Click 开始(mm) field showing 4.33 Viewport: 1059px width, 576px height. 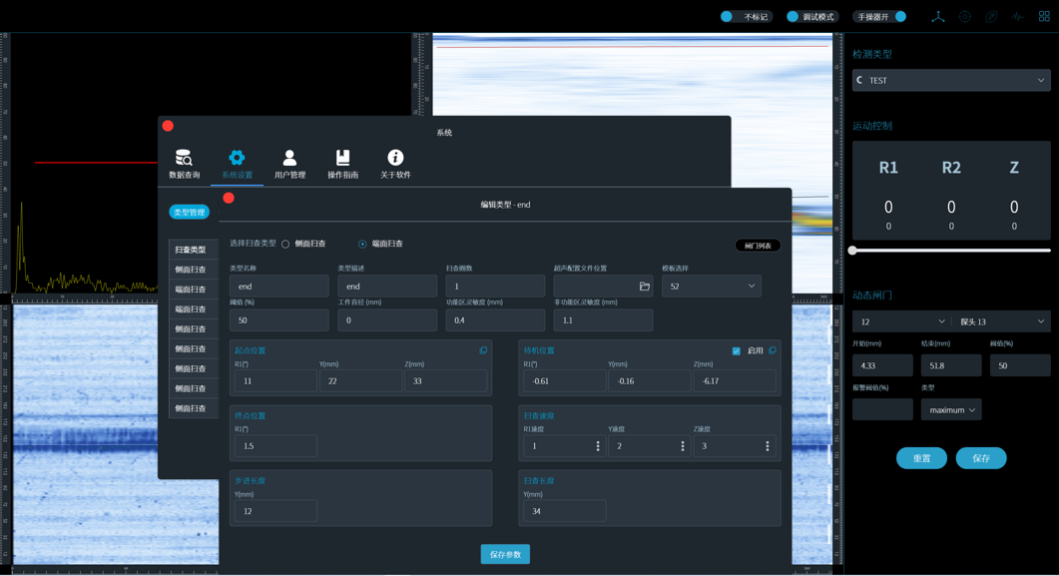(882, 365)
